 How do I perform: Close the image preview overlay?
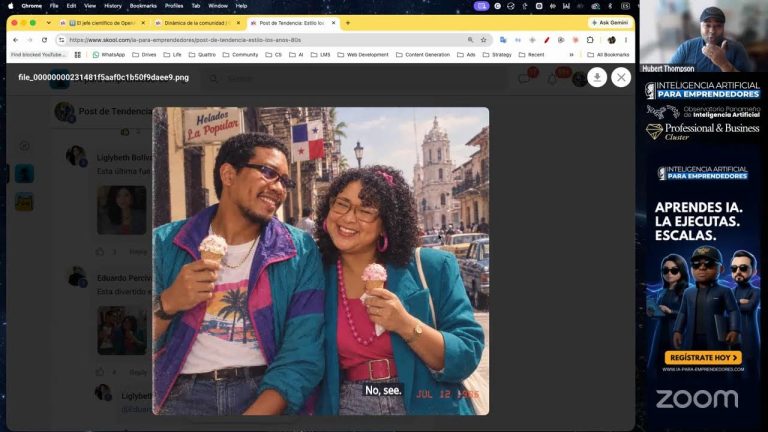click(x=621, y=77)
